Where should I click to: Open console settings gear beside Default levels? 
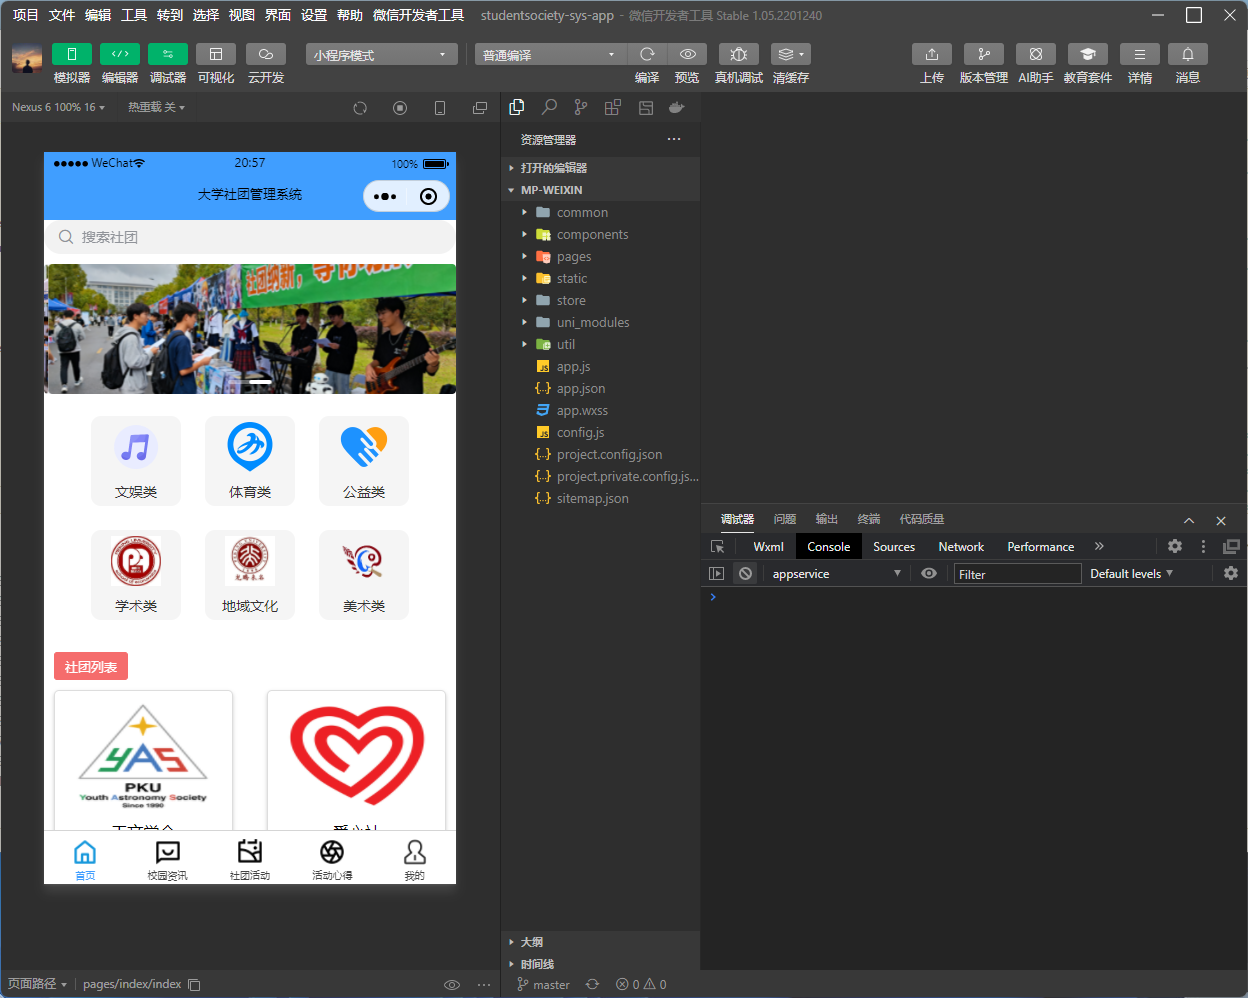tap(1231, 573)
